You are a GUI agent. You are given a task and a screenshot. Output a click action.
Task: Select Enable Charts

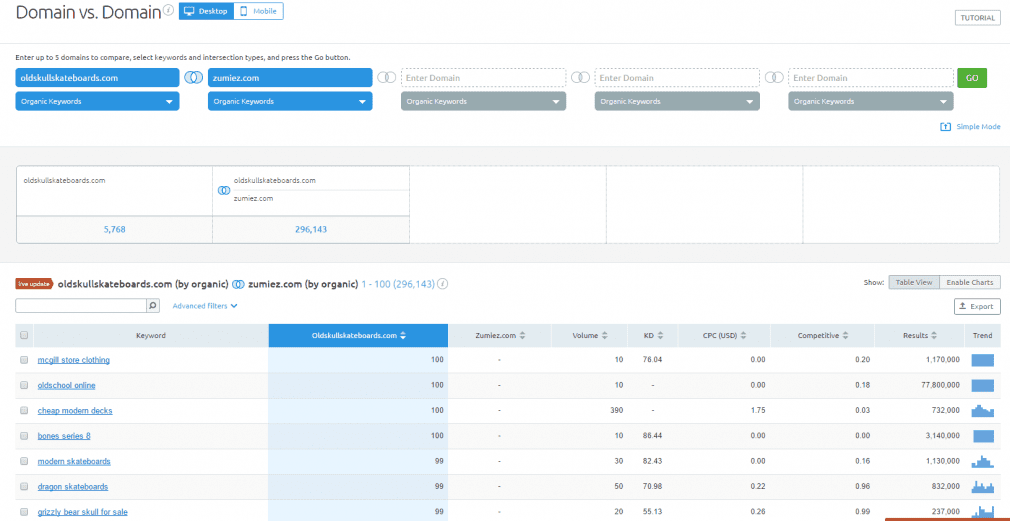pyautogui.click(x=970, y=282)
